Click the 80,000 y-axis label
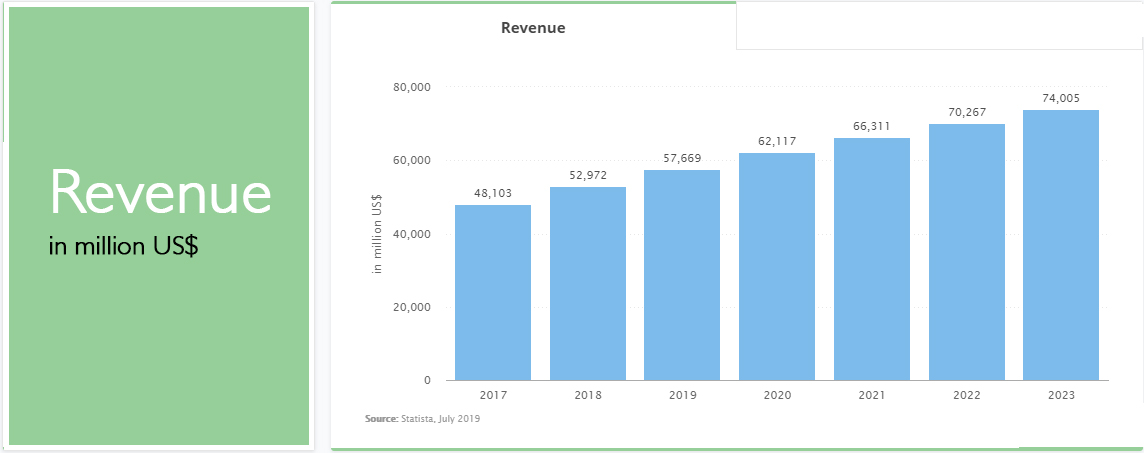 coord(412,88)
